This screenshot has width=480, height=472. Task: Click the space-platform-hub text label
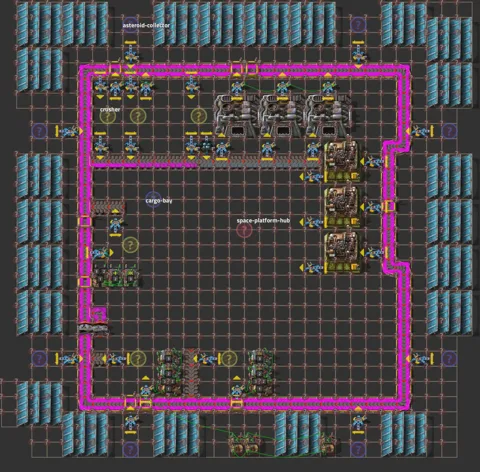(263, 220)
